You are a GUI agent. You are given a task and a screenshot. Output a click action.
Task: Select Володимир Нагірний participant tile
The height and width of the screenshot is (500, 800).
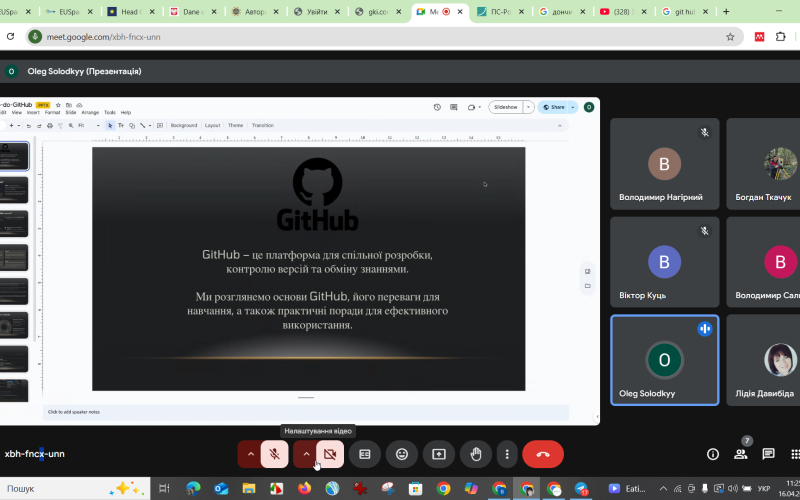[664, 164]
